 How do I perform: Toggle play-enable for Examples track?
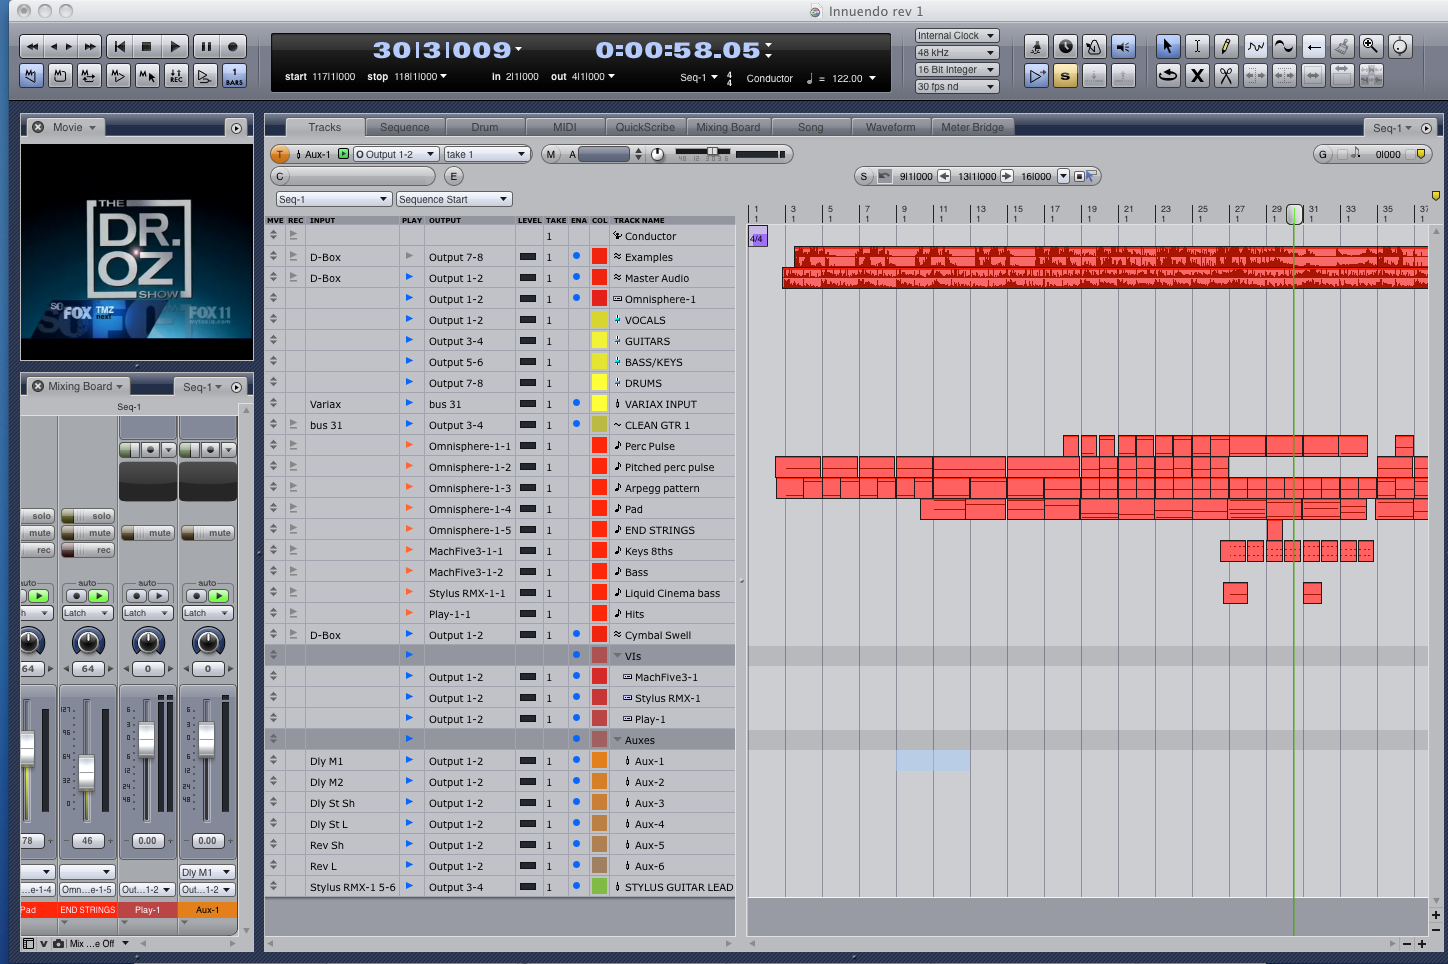pos(409,257)
